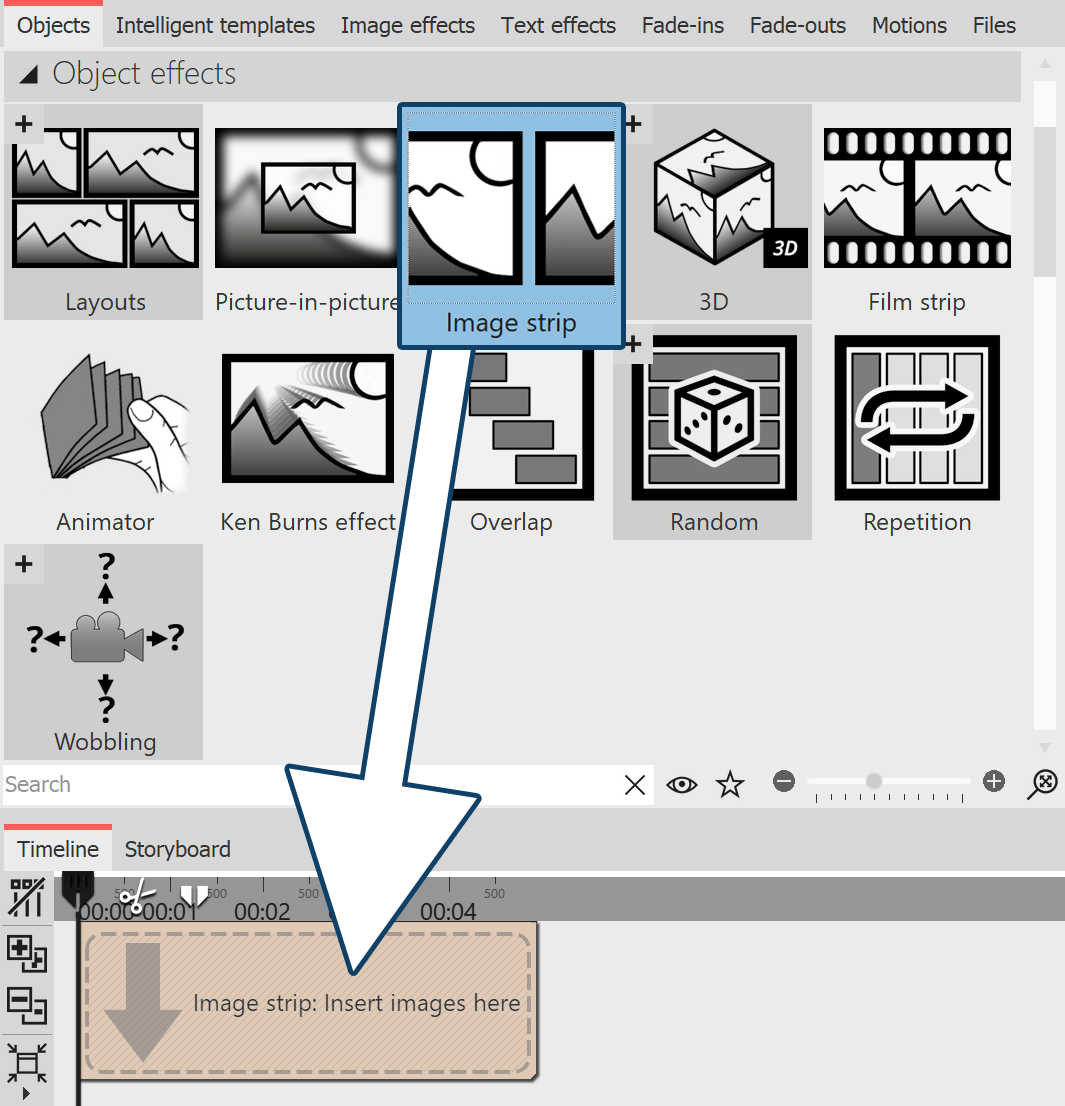Select the Image strip effect icon

[510, 207]
